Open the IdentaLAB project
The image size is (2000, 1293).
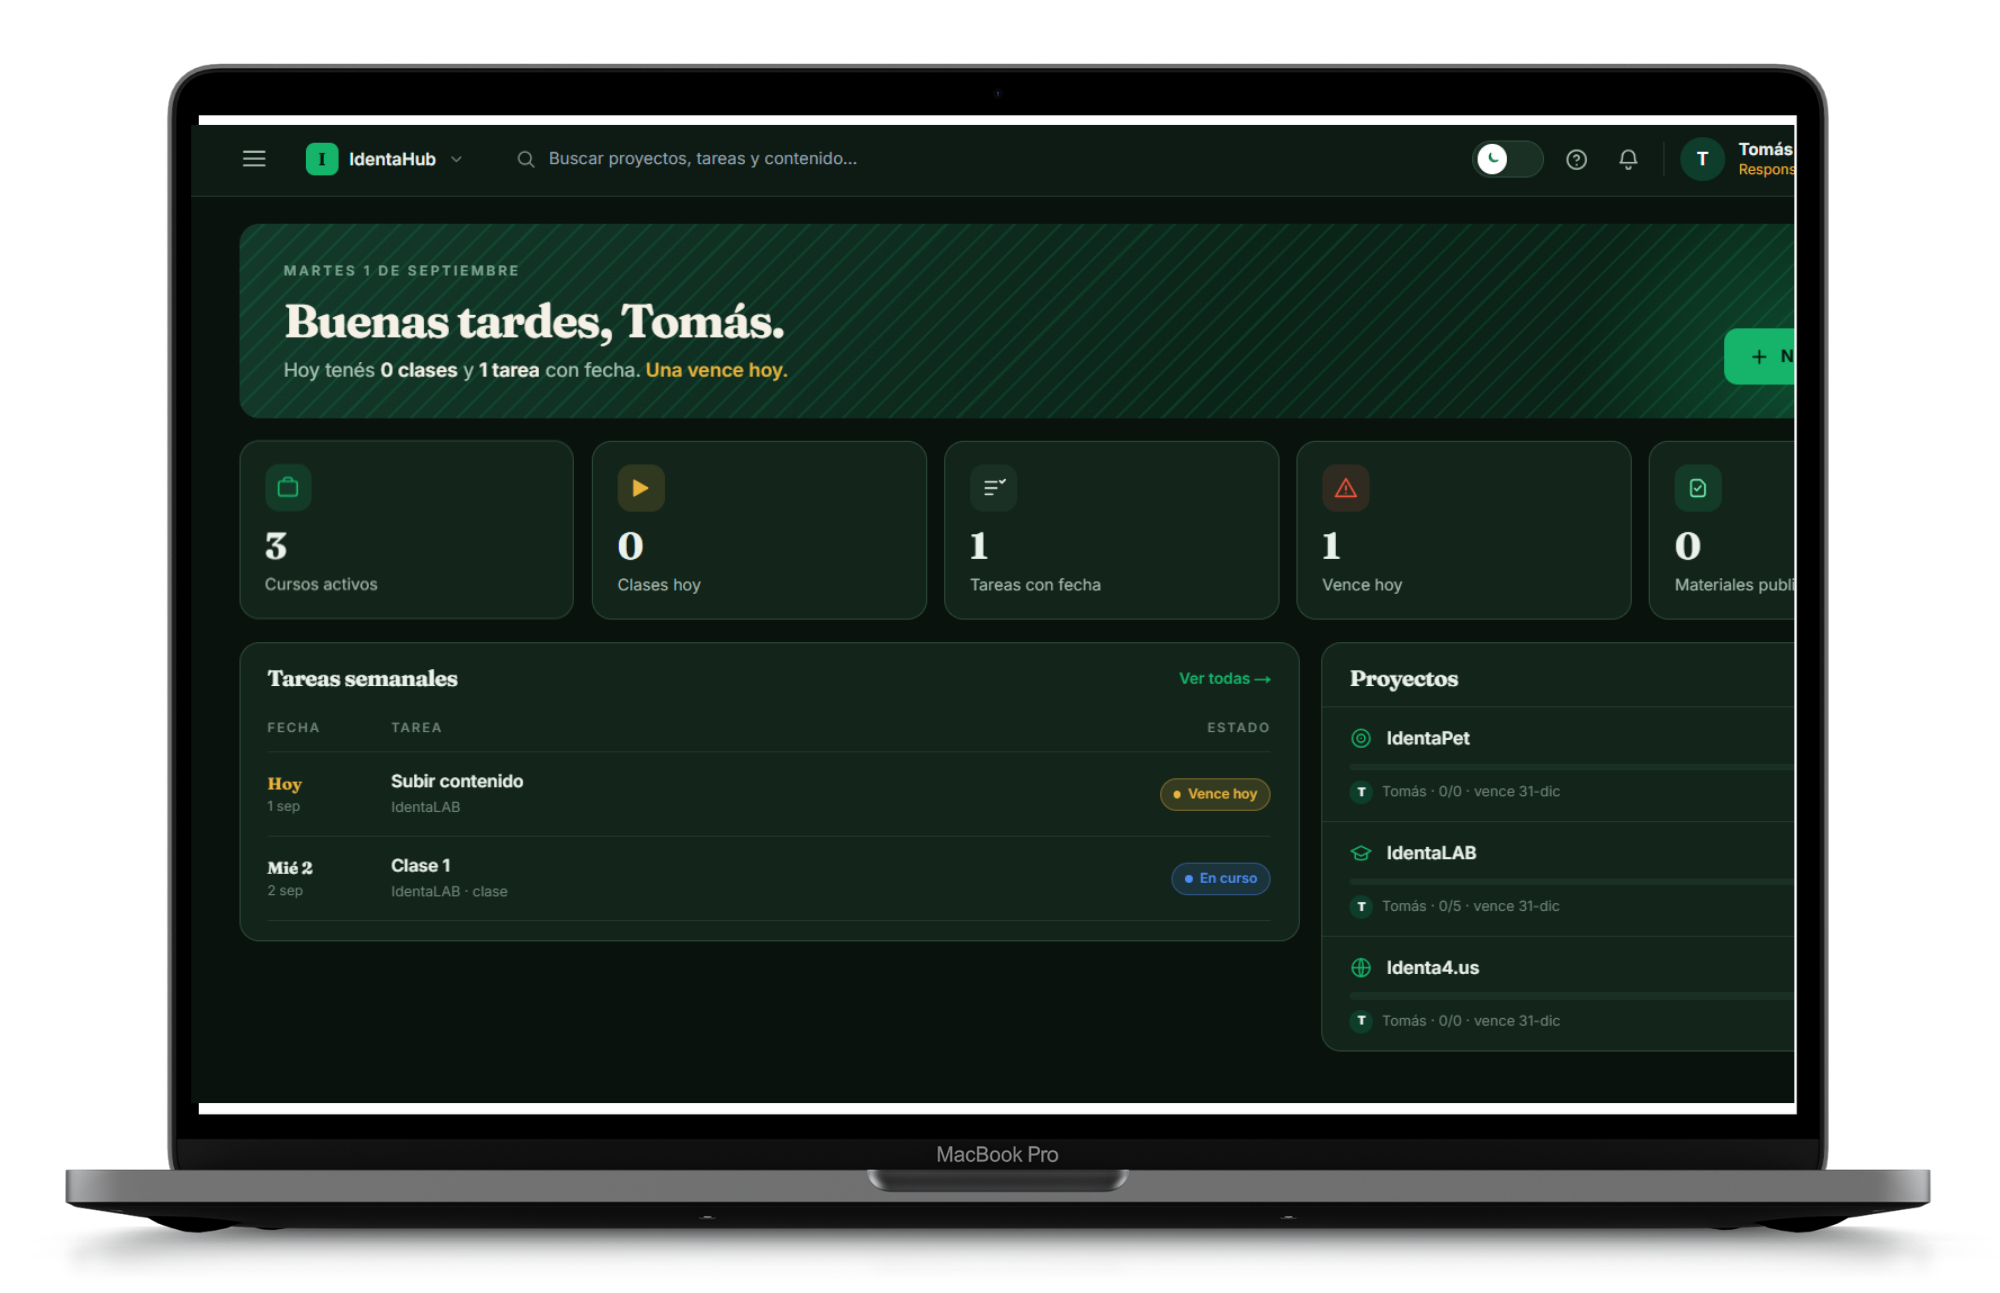1431,853
